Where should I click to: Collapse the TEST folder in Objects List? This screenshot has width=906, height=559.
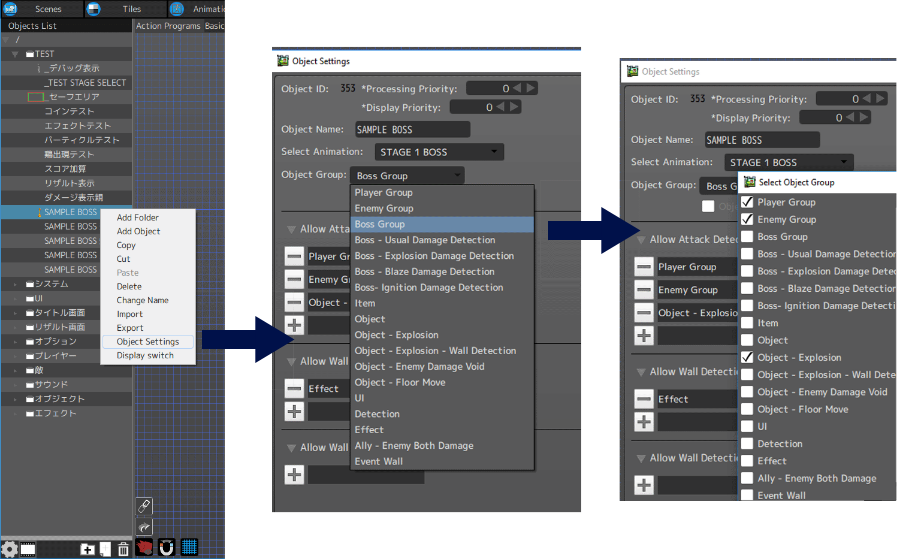pos(16,54)
